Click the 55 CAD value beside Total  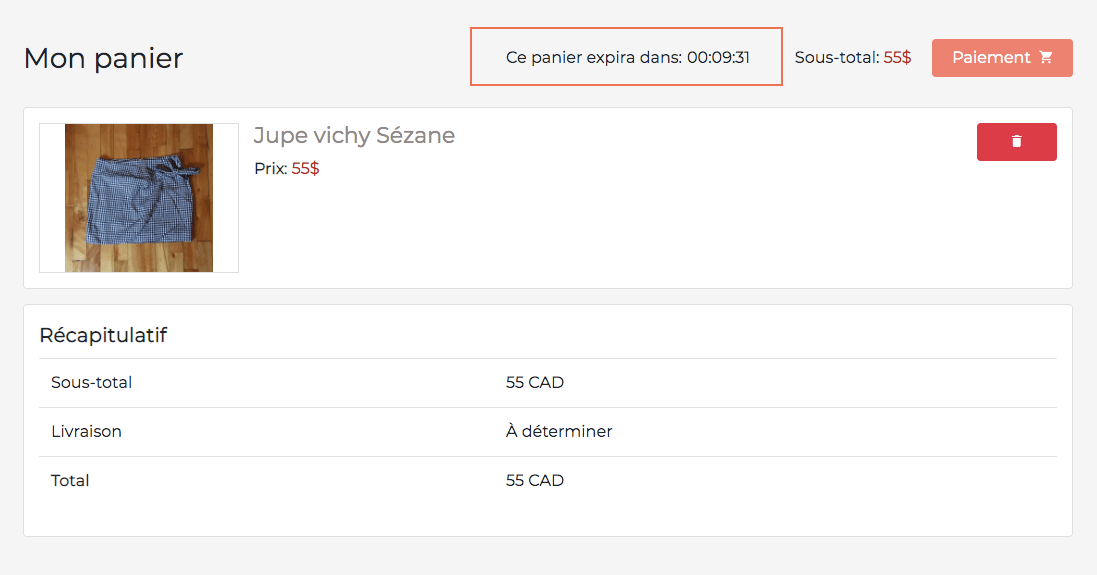535,481
